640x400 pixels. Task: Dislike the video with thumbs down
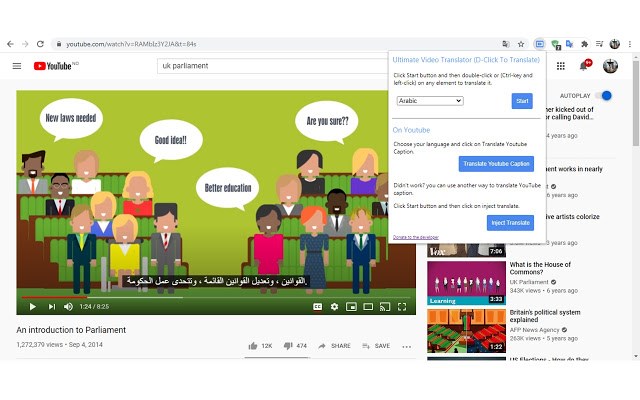pos(295,346)
